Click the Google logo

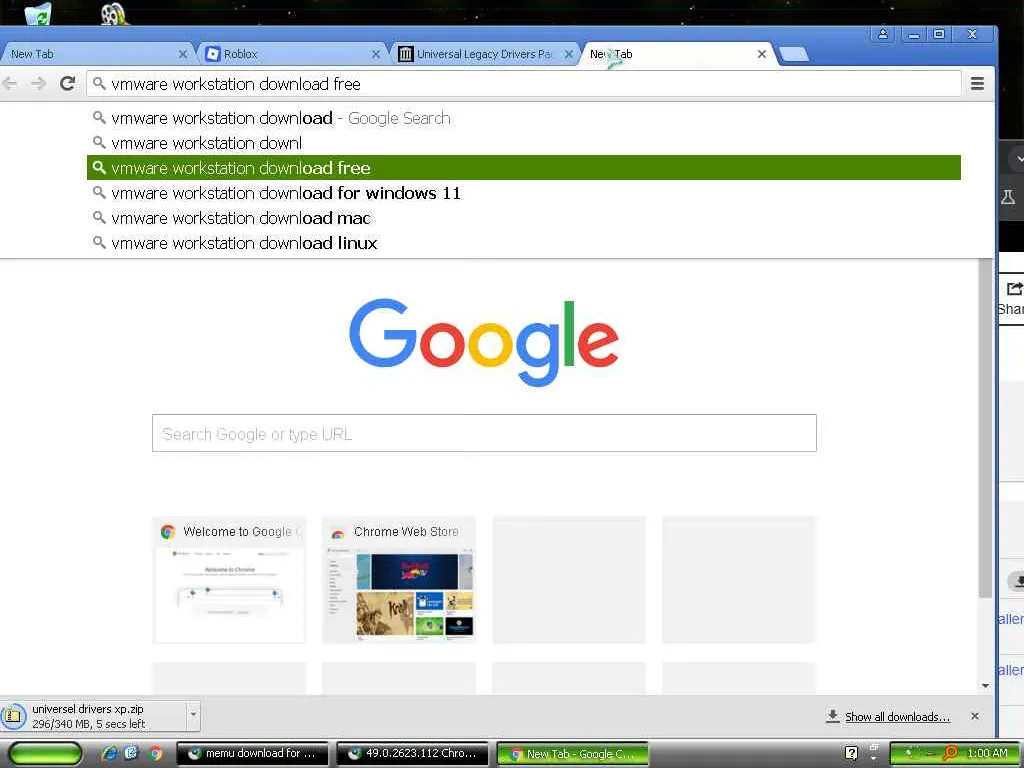[x=484, y=342]
